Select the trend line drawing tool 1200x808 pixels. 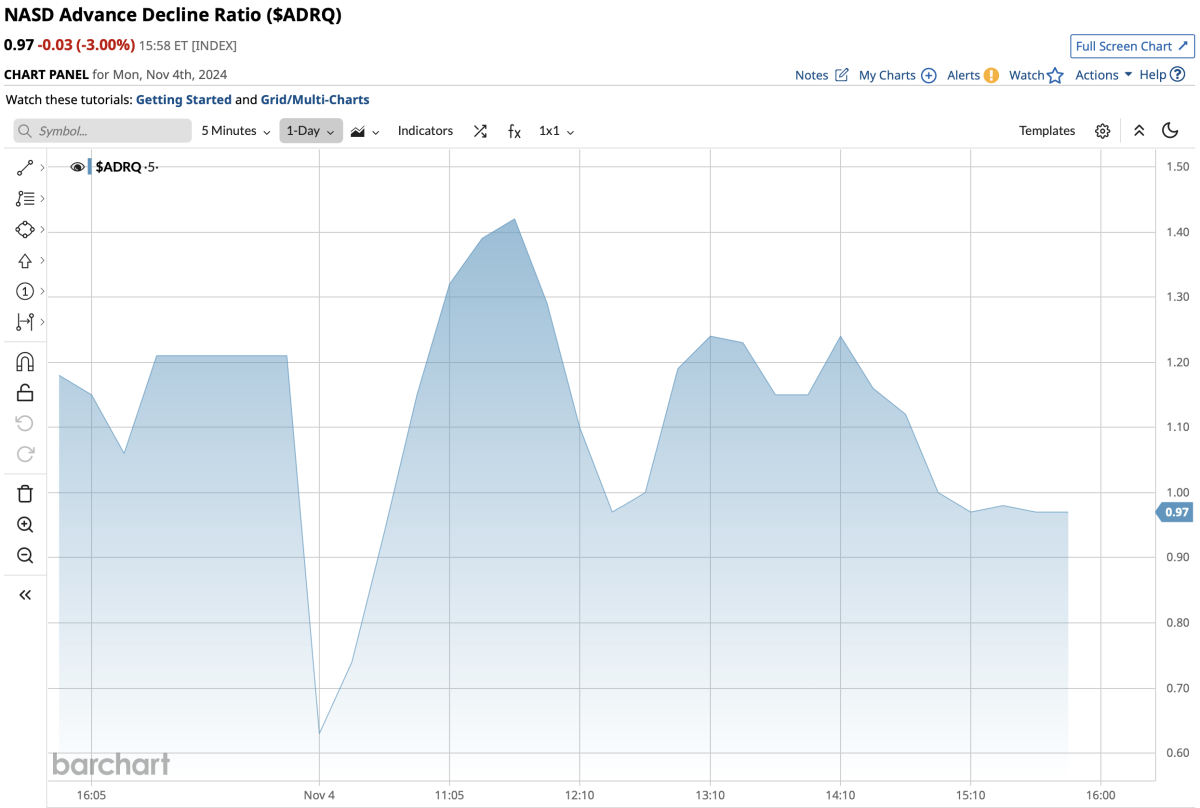tap(25, 168)
